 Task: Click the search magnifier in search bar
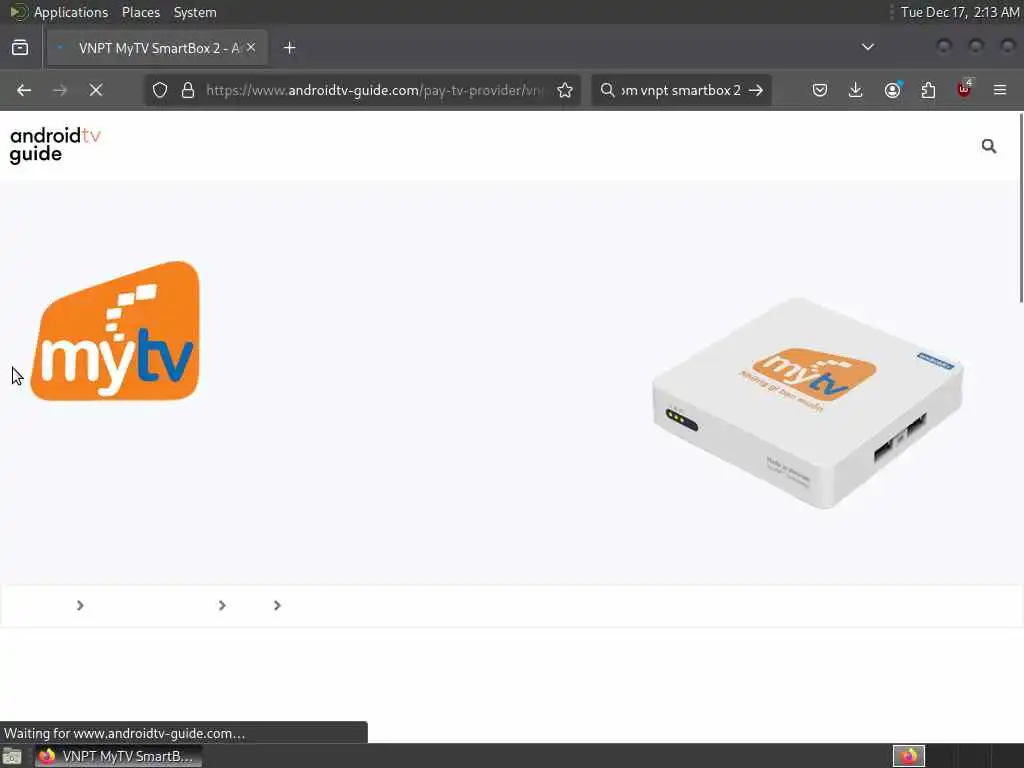607,90
